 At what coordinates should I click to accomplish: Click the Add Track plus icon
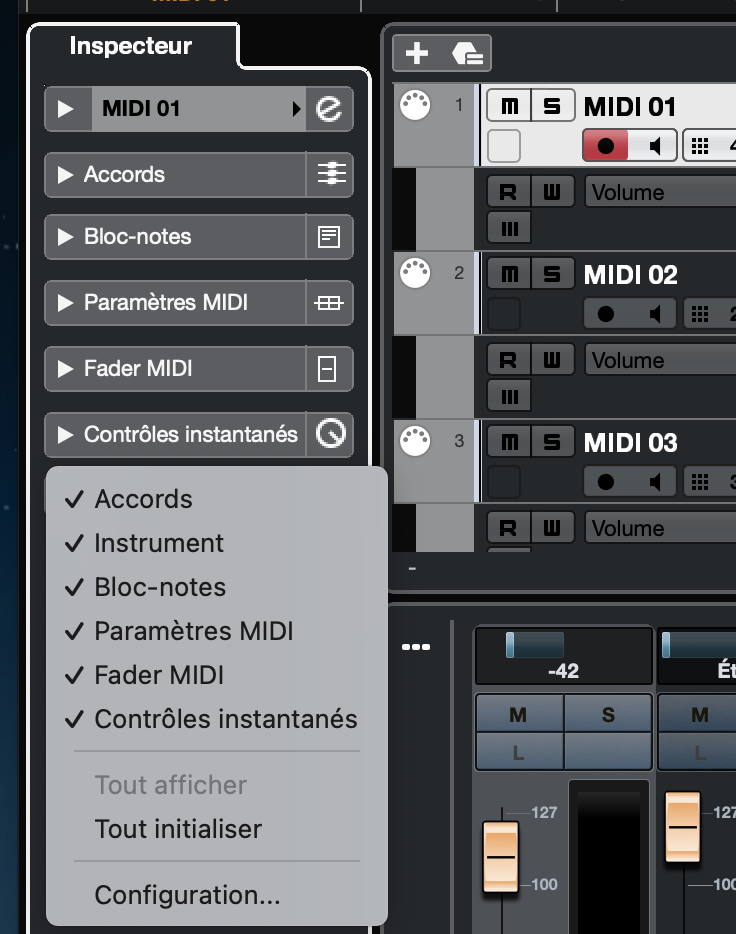pyautogui.click(x=417, y=53)
